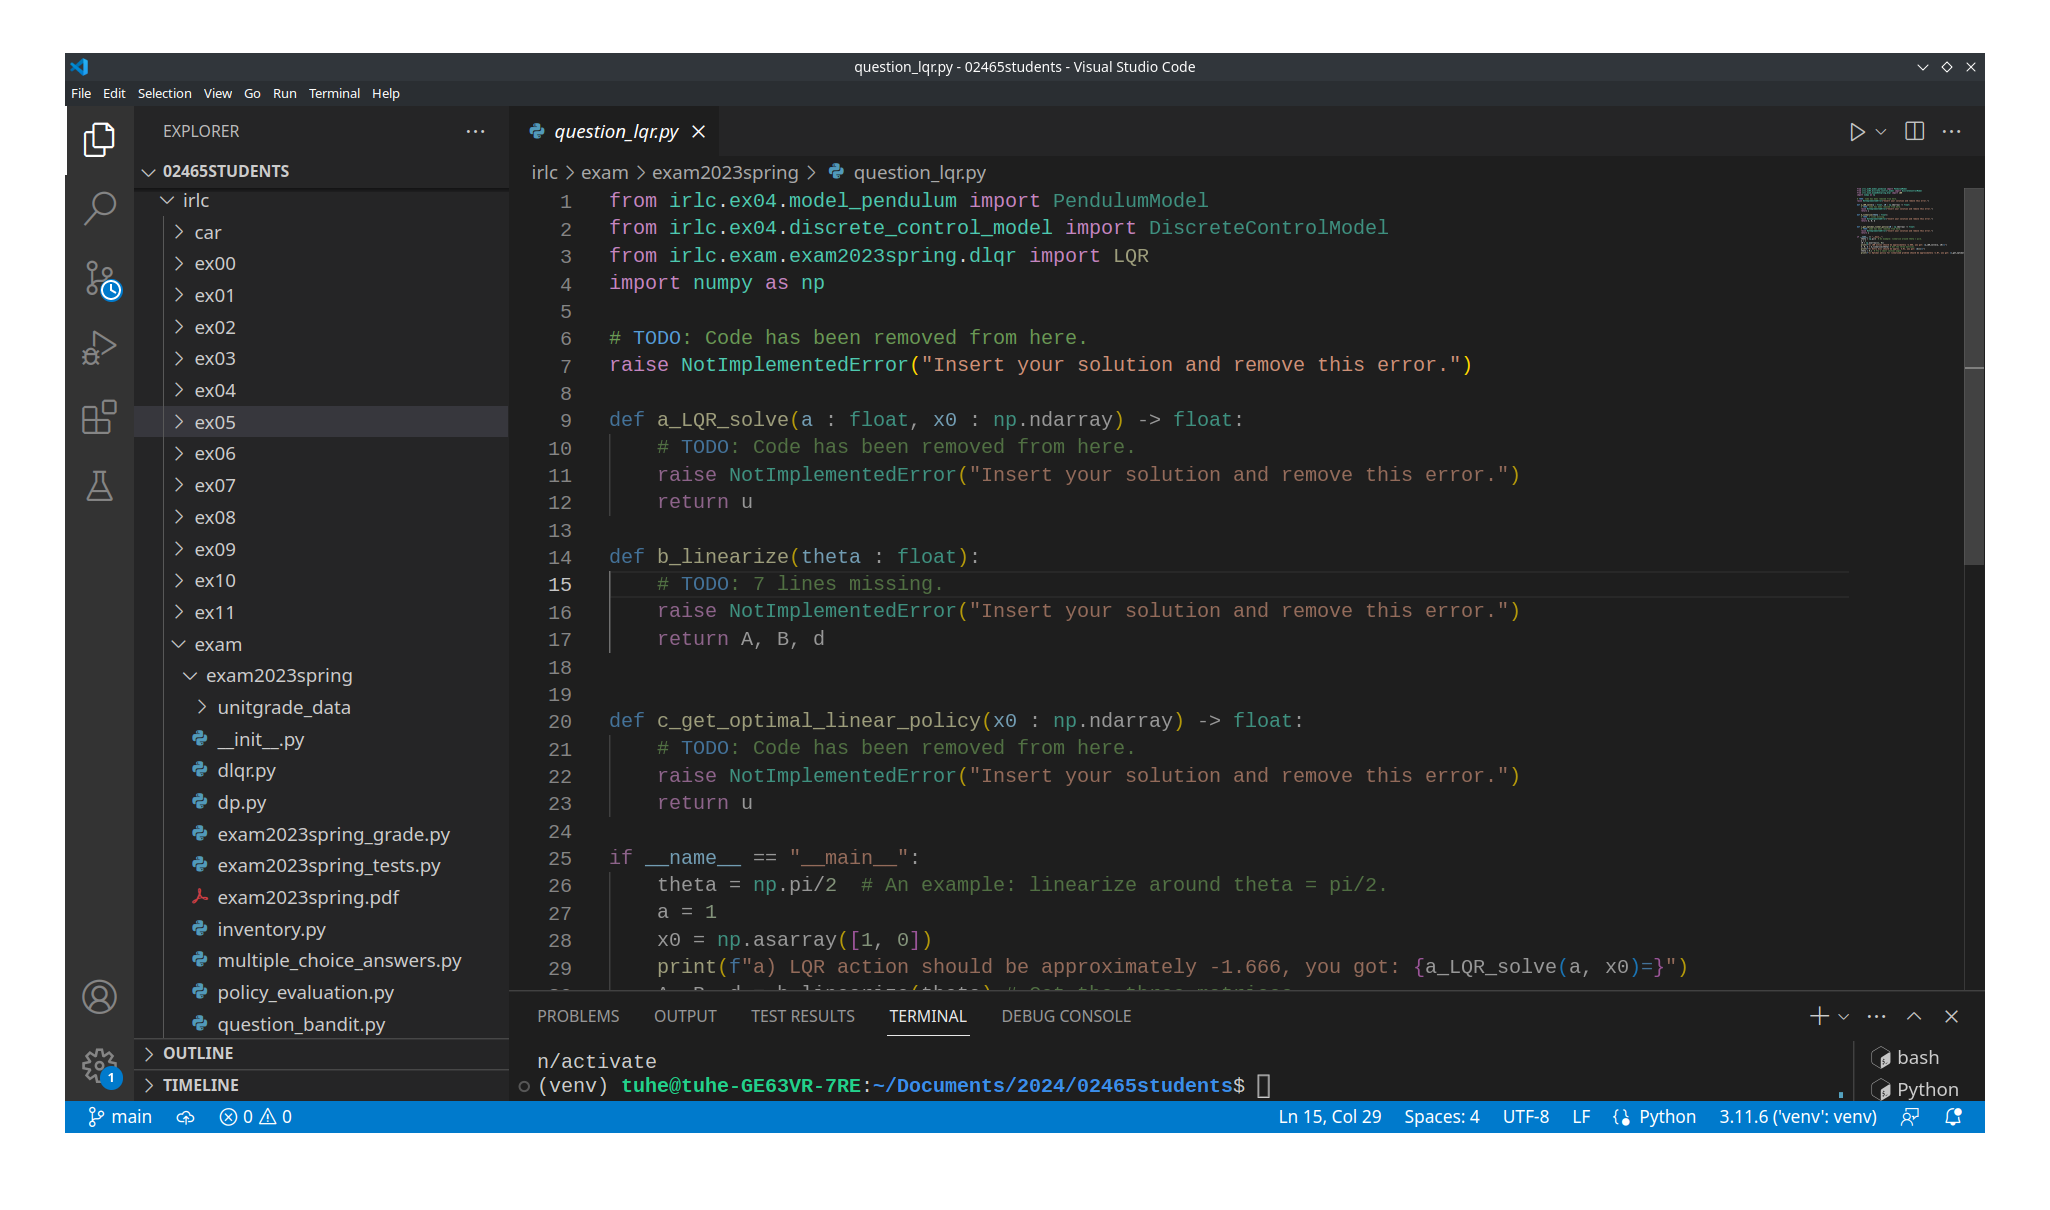Open the Selection menu
This screenshot has height=1210, width=2050.
164,93
